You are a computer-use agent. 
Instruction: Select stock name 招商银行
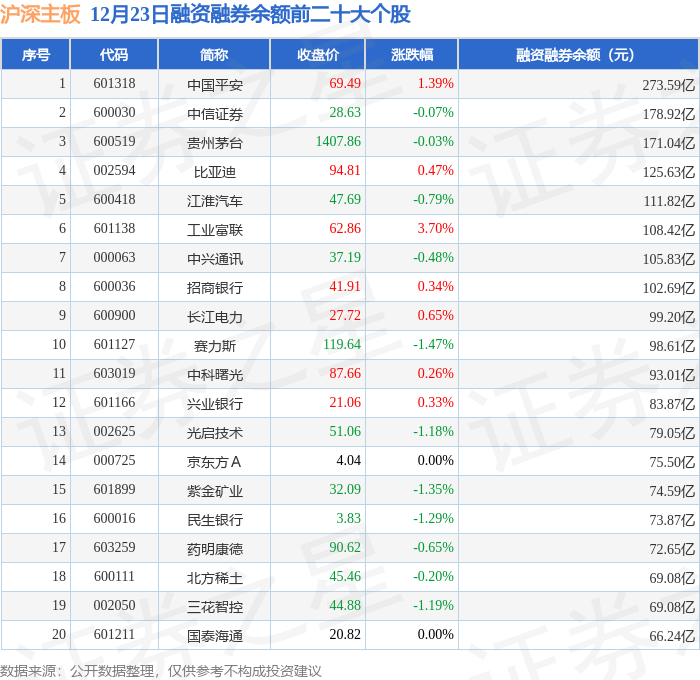pos(215,288)
